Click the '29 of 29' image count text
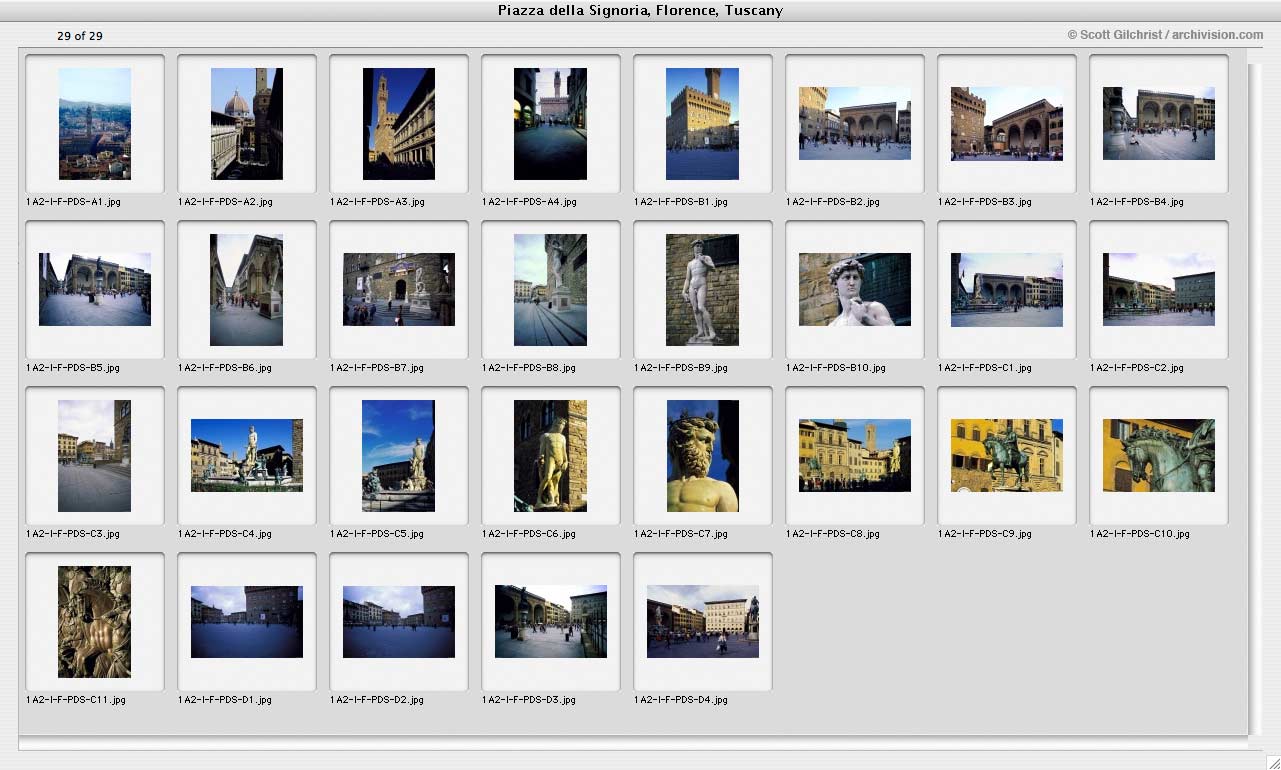Viewport: 1281px width, 770px height. pos(80,36)
